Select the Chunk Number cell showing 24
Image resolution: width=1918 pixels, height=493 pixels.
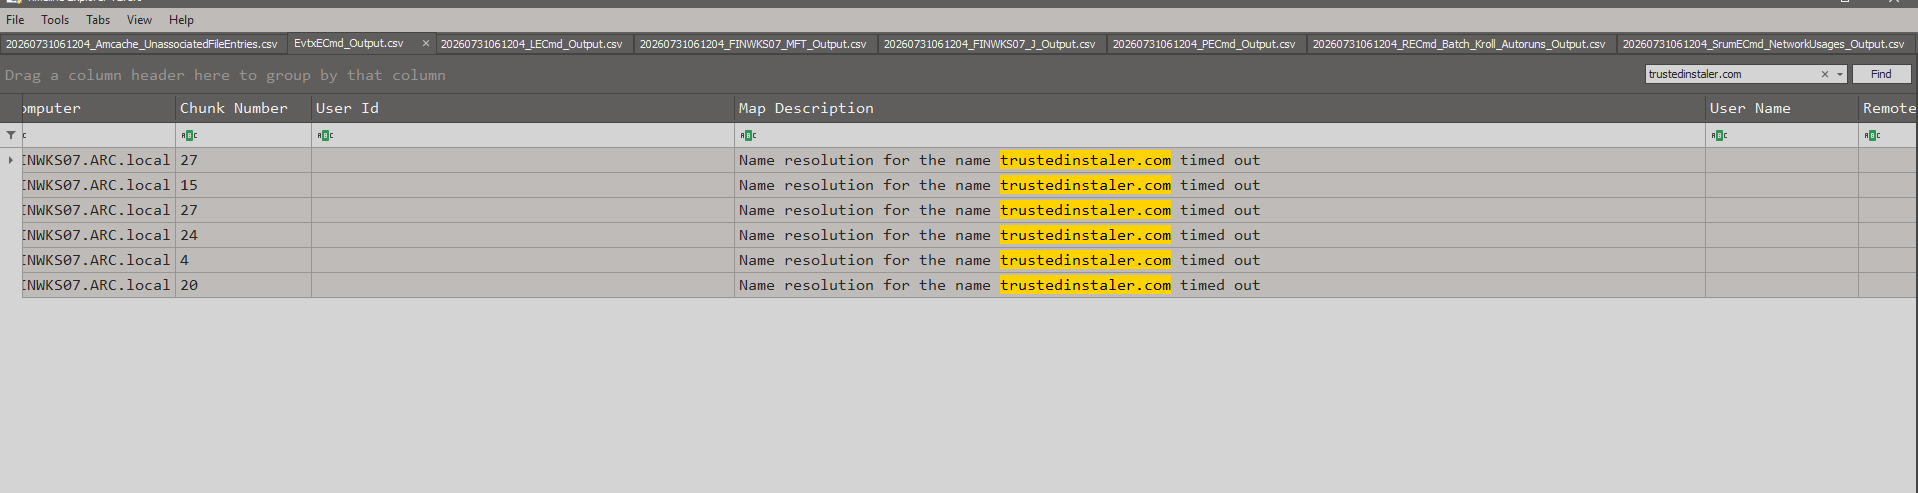[x=243, y=235]
